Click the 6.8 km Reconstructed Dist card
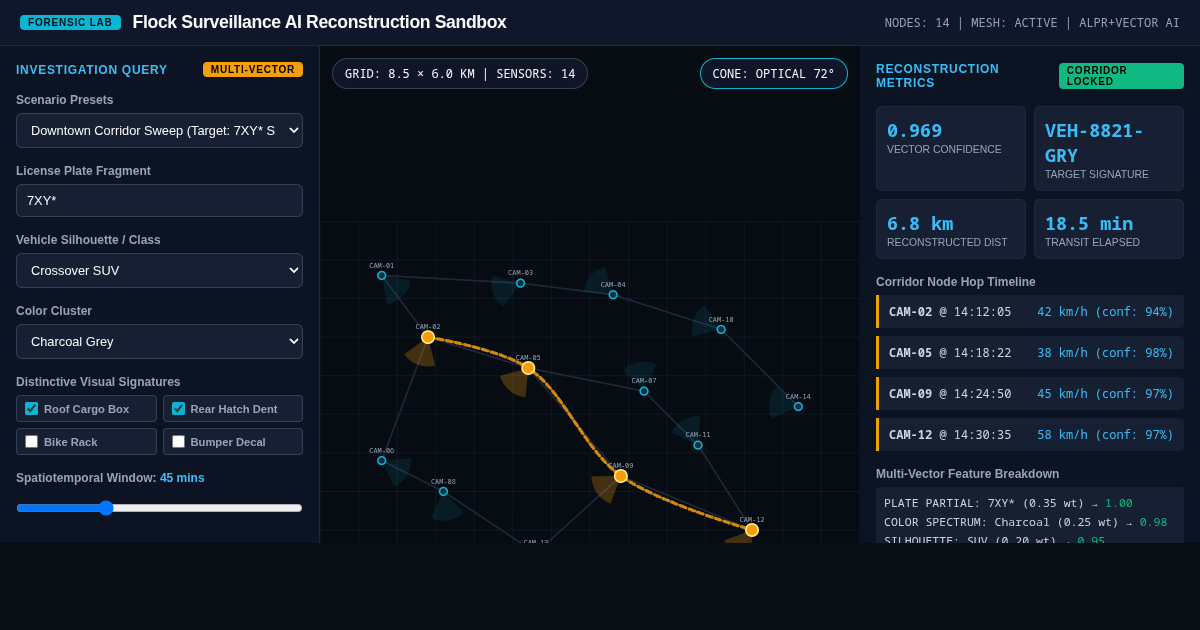This screenshot has height=630, width=1200. pos(951,229)
